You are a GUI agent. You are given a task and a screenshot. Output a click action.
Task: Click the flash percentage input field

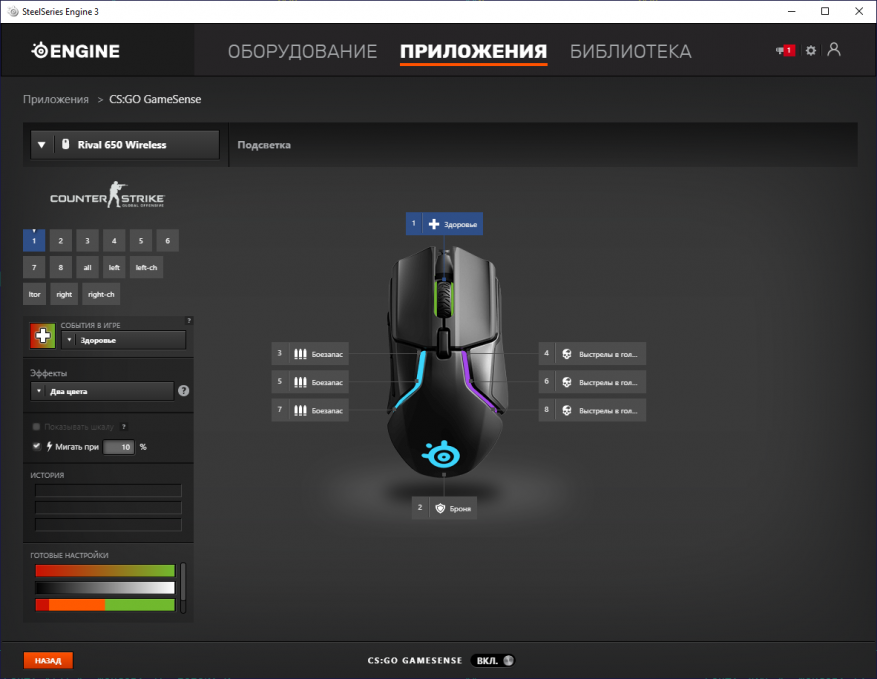(x=119, y=447)
